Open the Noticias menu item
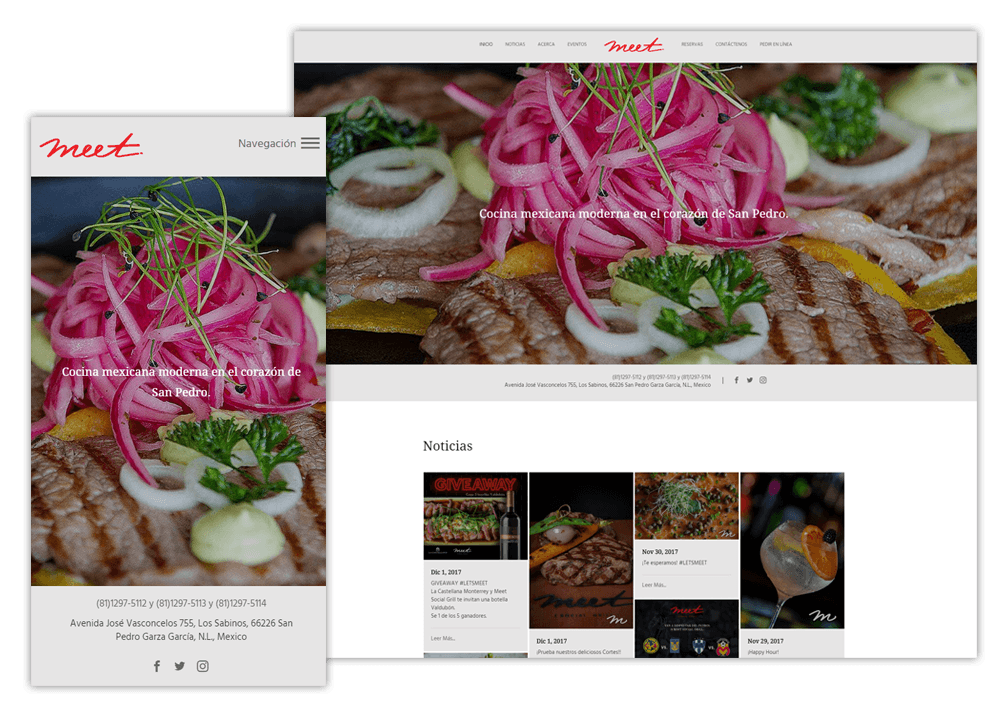1000x710 pixels. (515, 44)
